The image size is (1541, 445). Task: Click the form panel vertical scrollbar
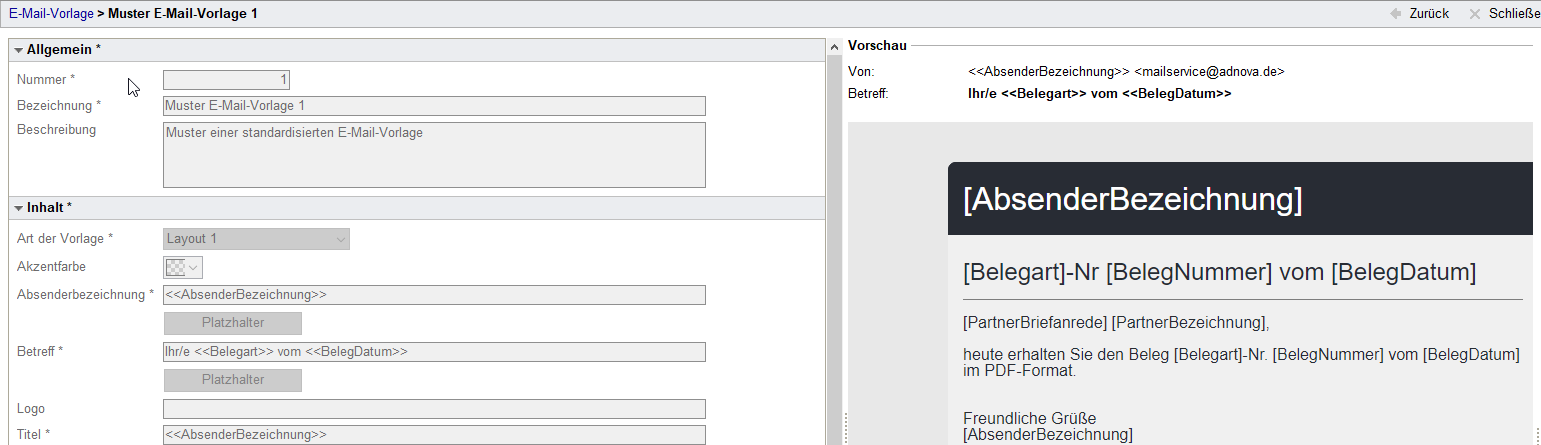pos(833,250)
